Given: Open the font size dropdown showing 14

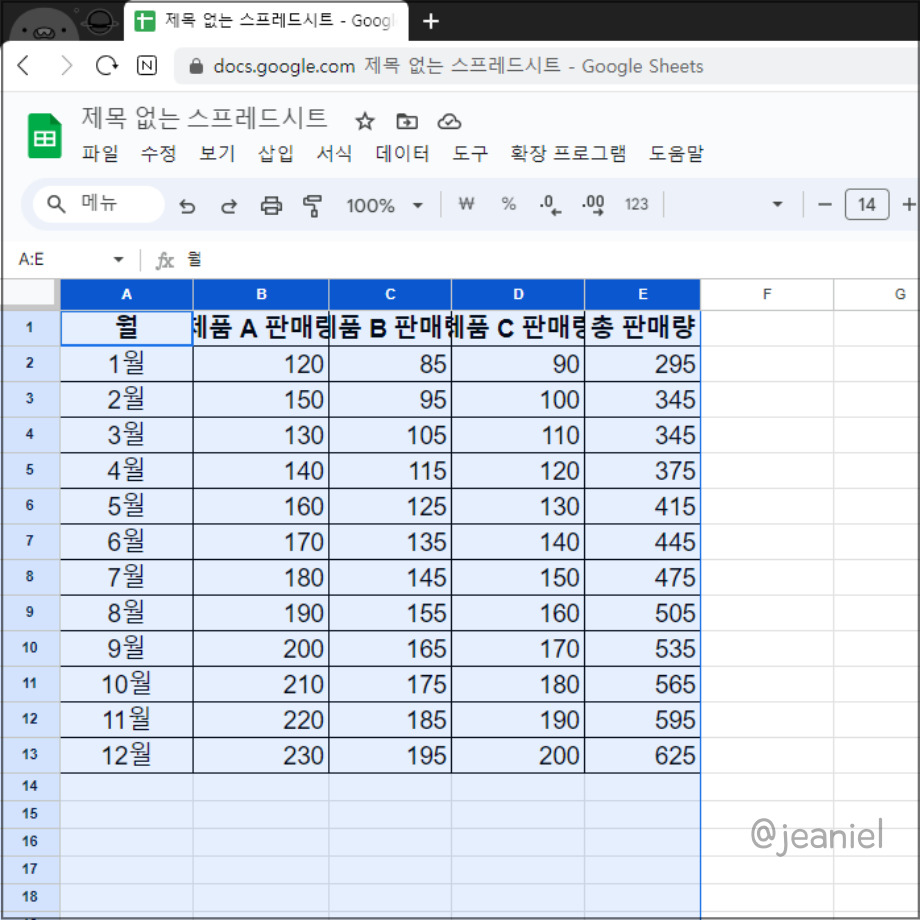Looking at the screenshot, I should (x=867, y=204).
